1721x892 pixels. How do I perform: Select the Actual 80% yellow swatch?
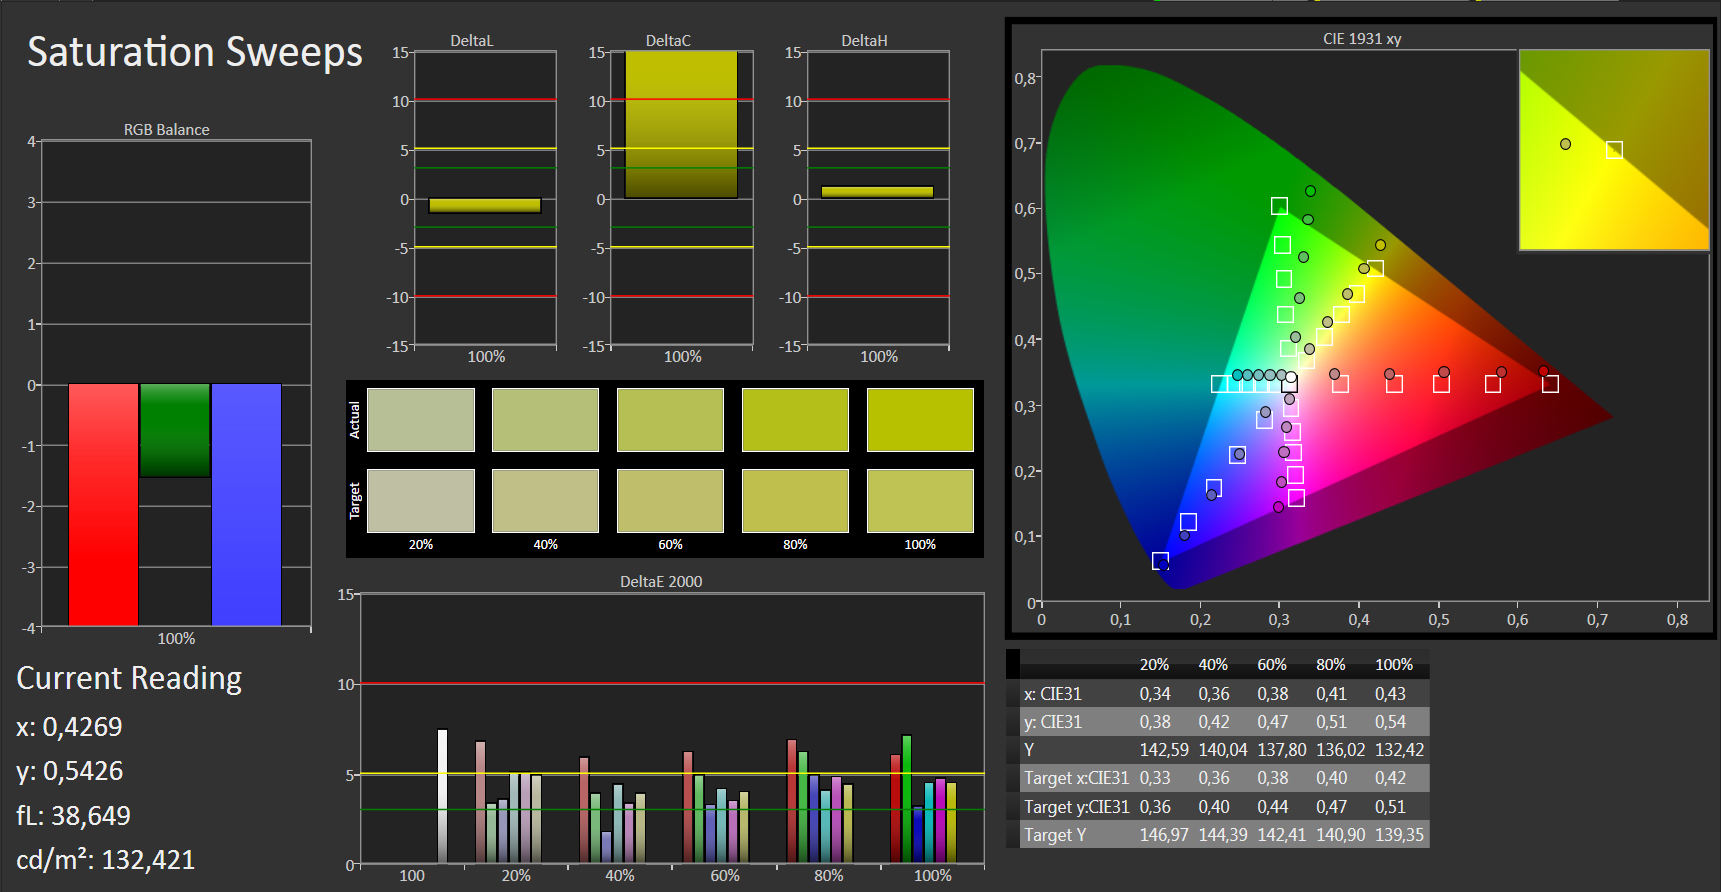click(x=795, y=420)
